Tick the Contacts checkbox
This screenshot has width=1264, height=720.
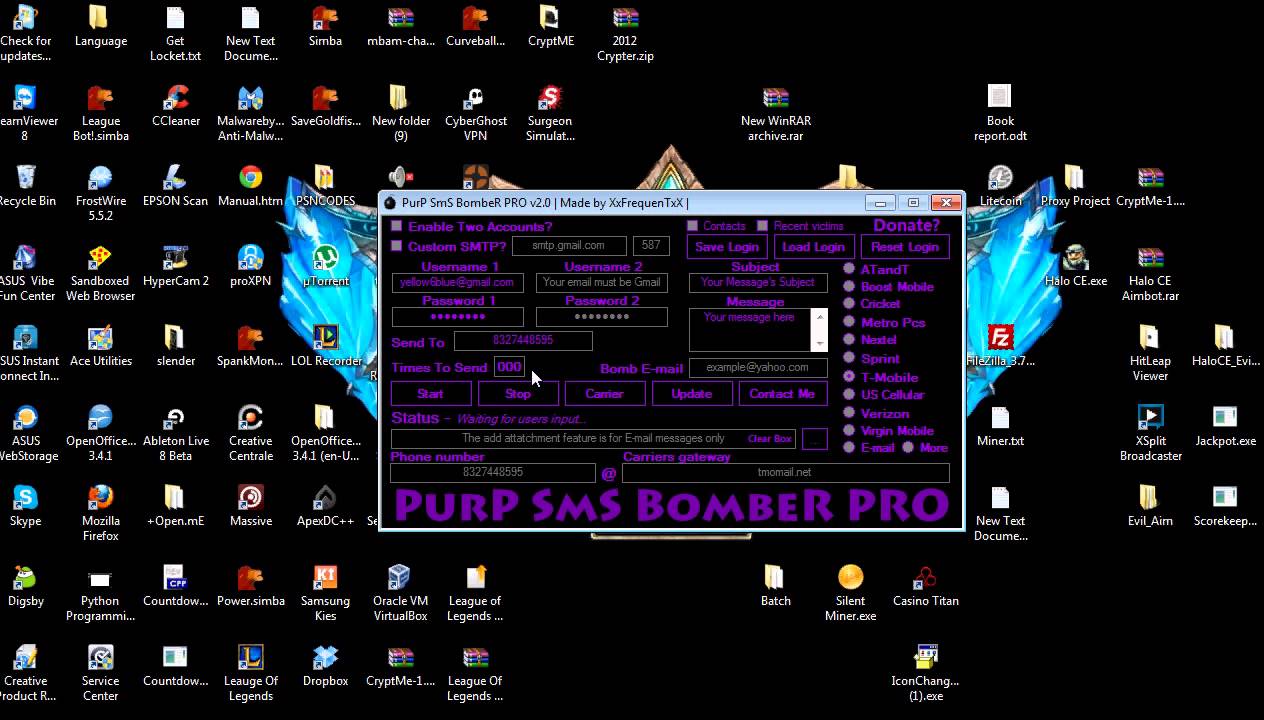[x=692, y=226]
